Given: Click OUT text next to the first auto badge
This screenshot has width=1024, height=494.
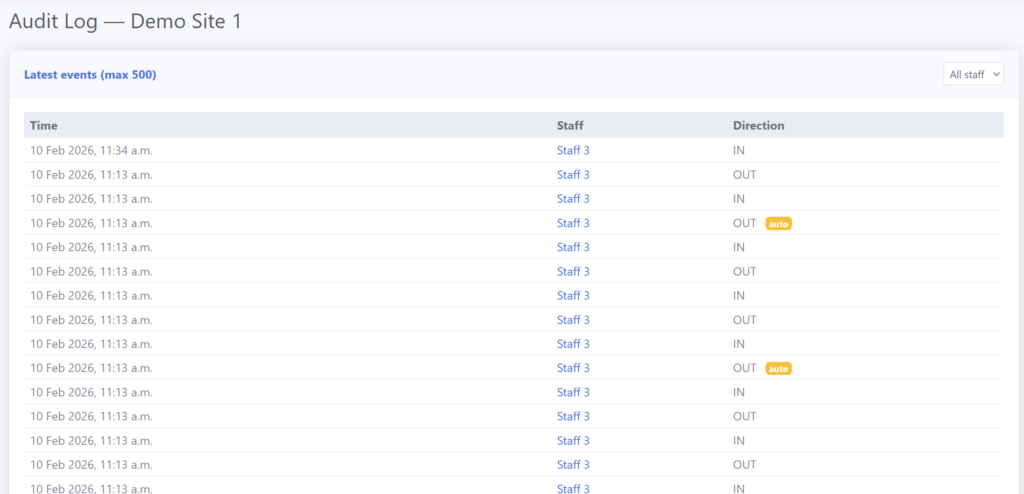Looking at the screenshot, I should point(745,224).
